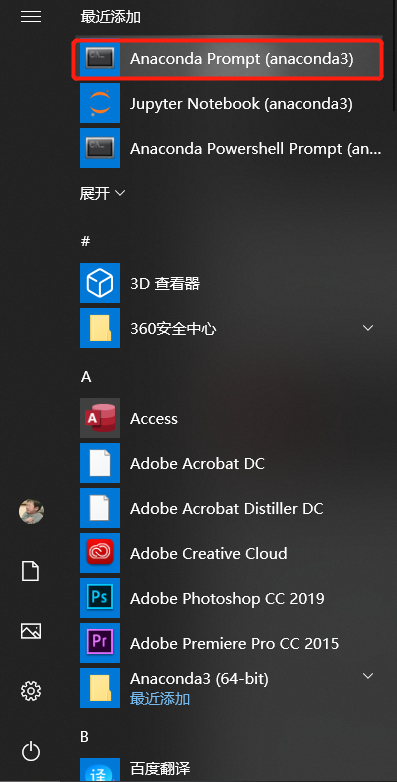
Task: Click the 3D Viewer cube icon
Action: pos(100,283)
